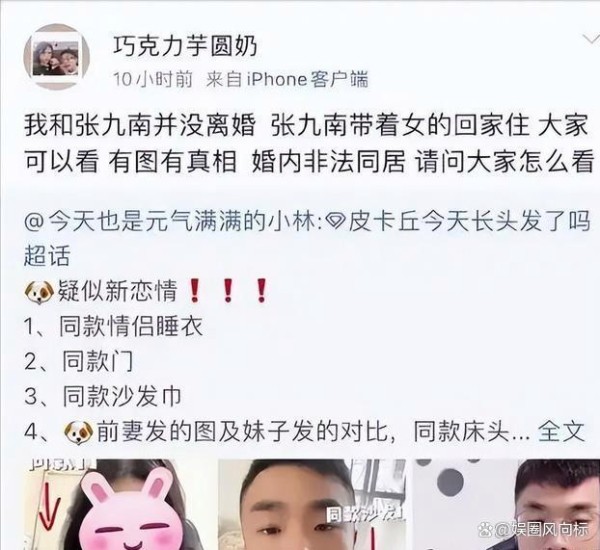
Task: Open username 巧克力芋圆奶
Action: coord(185,46)
